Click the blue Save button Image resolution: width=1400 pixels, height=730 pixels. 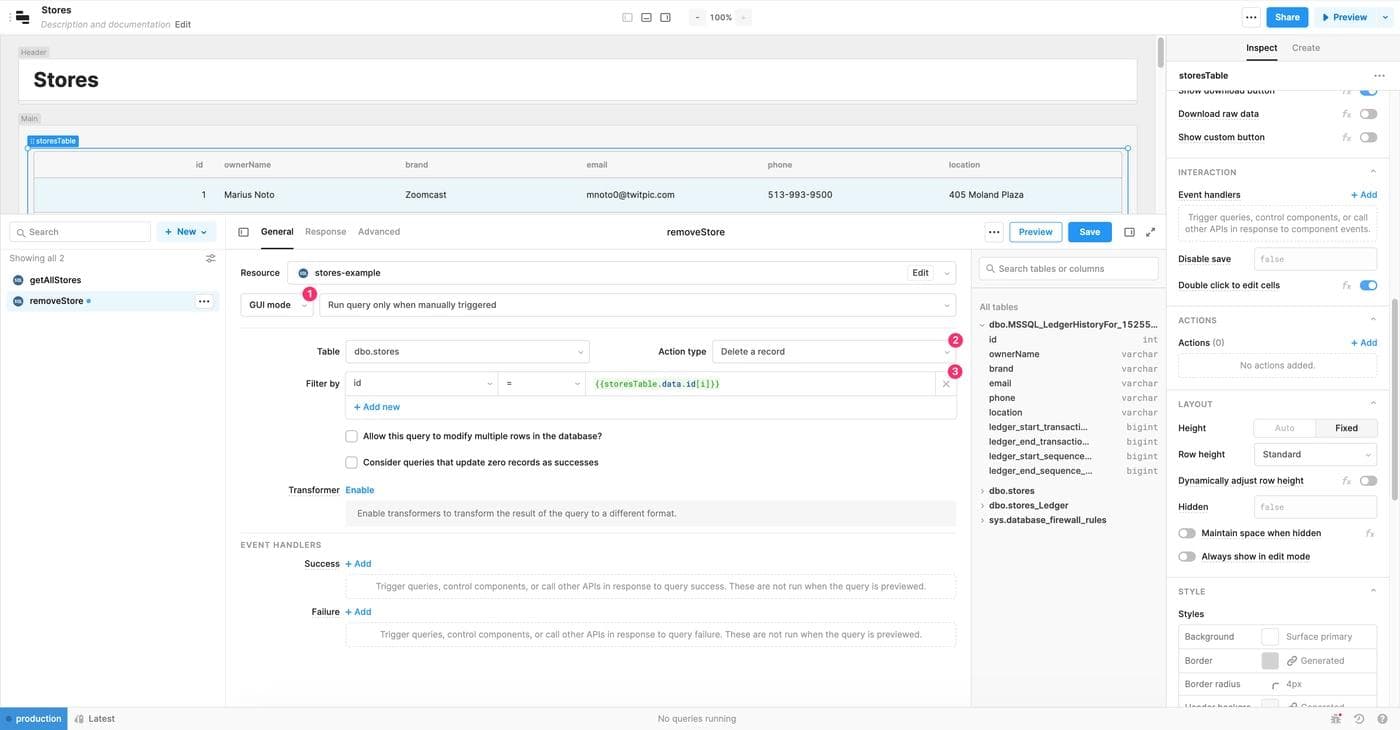(1089, 232)
